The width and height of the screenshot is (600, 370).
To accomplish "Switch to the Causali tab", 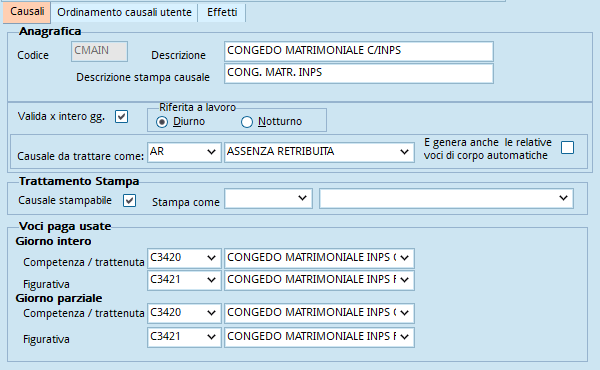I will (27, 12).
